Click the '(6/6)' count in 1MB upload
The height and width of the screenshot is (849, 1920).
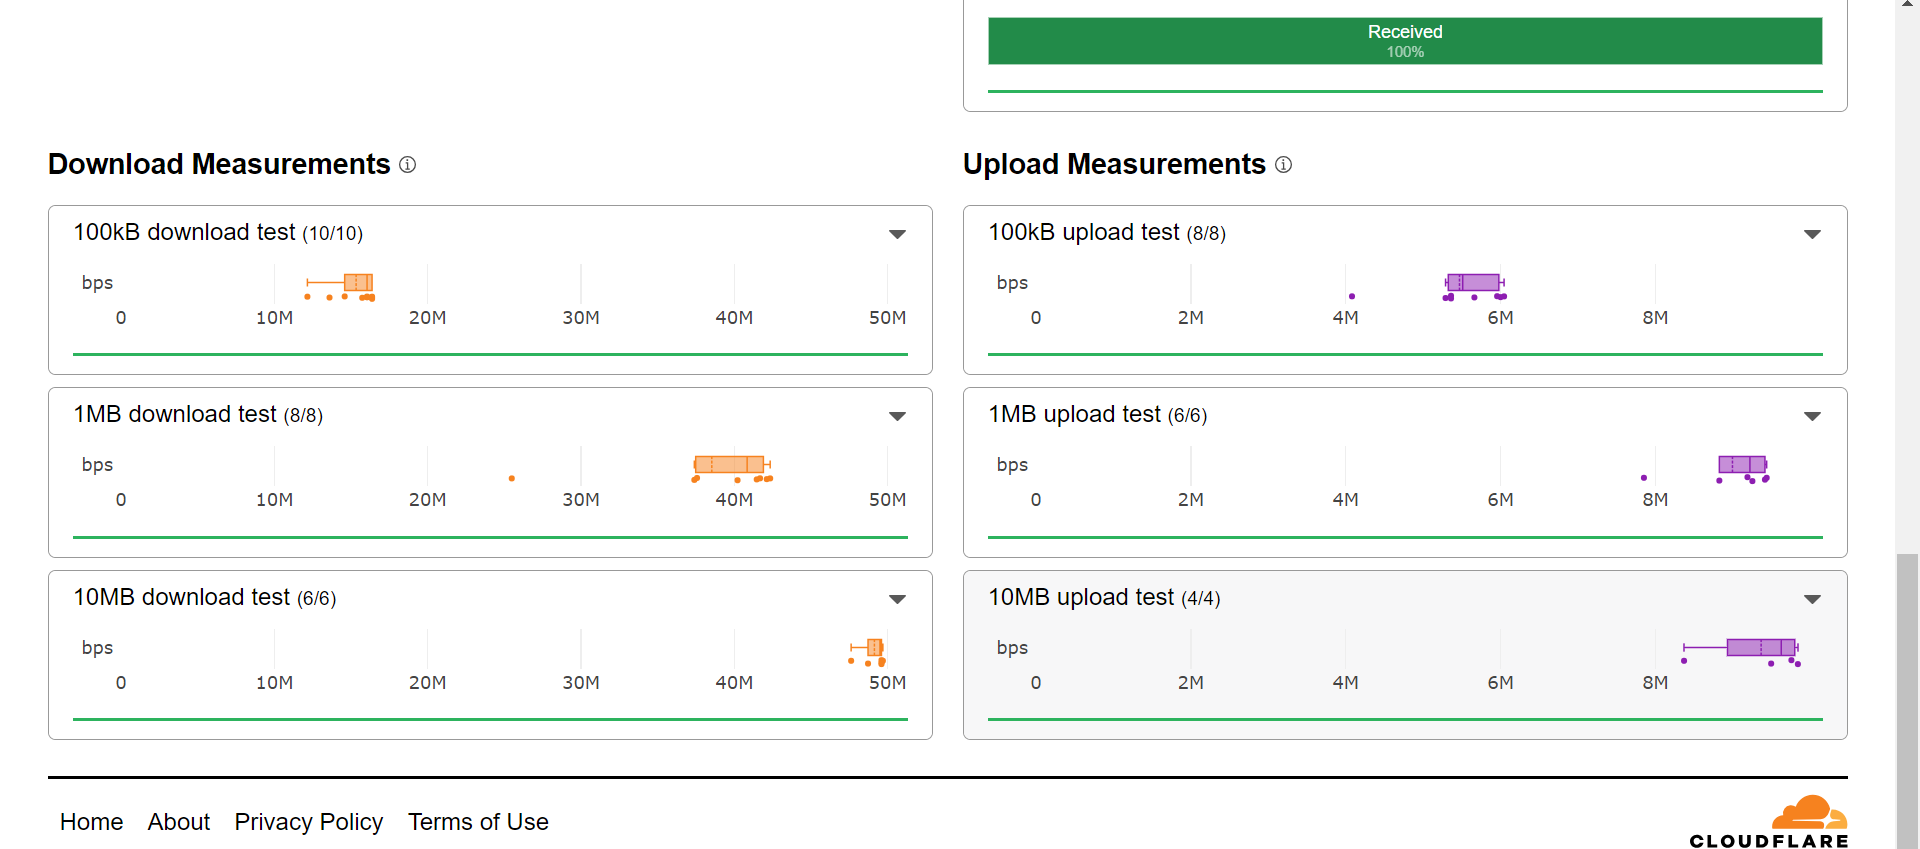tap(1188, 416)
